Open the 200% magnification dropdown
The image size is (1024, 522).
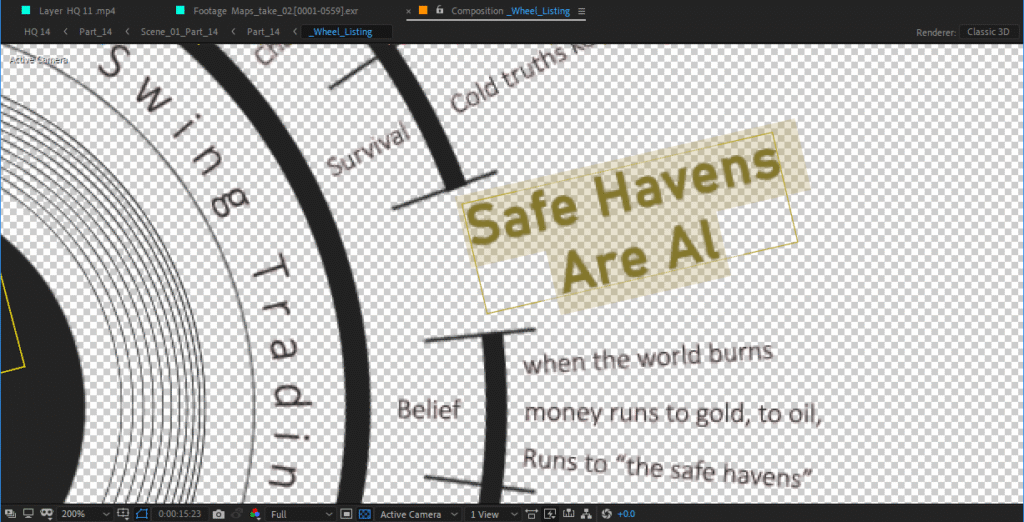[x=86, y=514]
